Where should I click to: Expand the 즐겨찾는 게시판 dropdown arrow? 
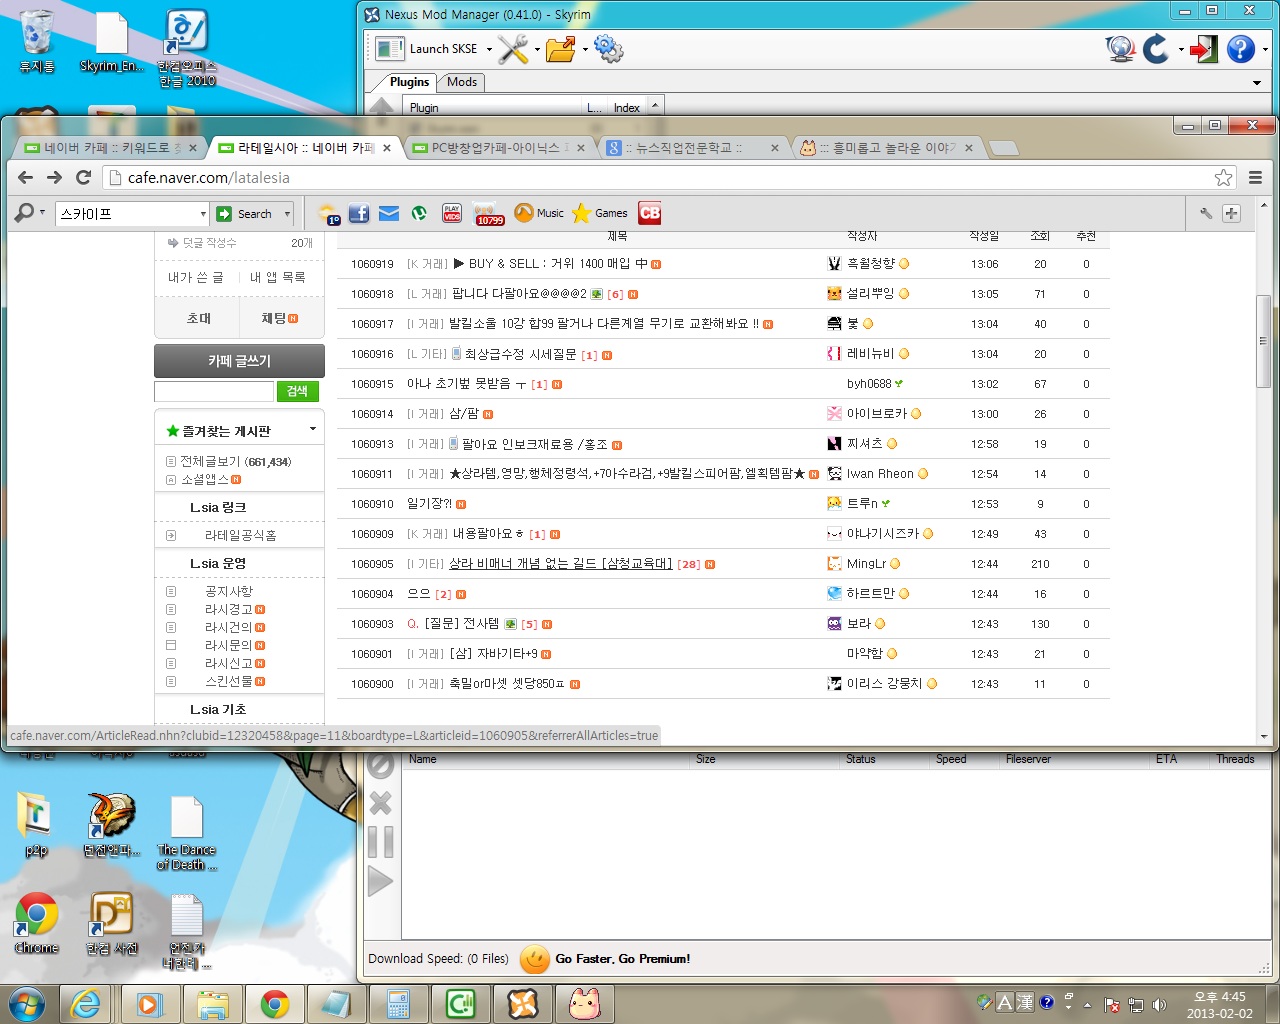(x=313, y=430)
